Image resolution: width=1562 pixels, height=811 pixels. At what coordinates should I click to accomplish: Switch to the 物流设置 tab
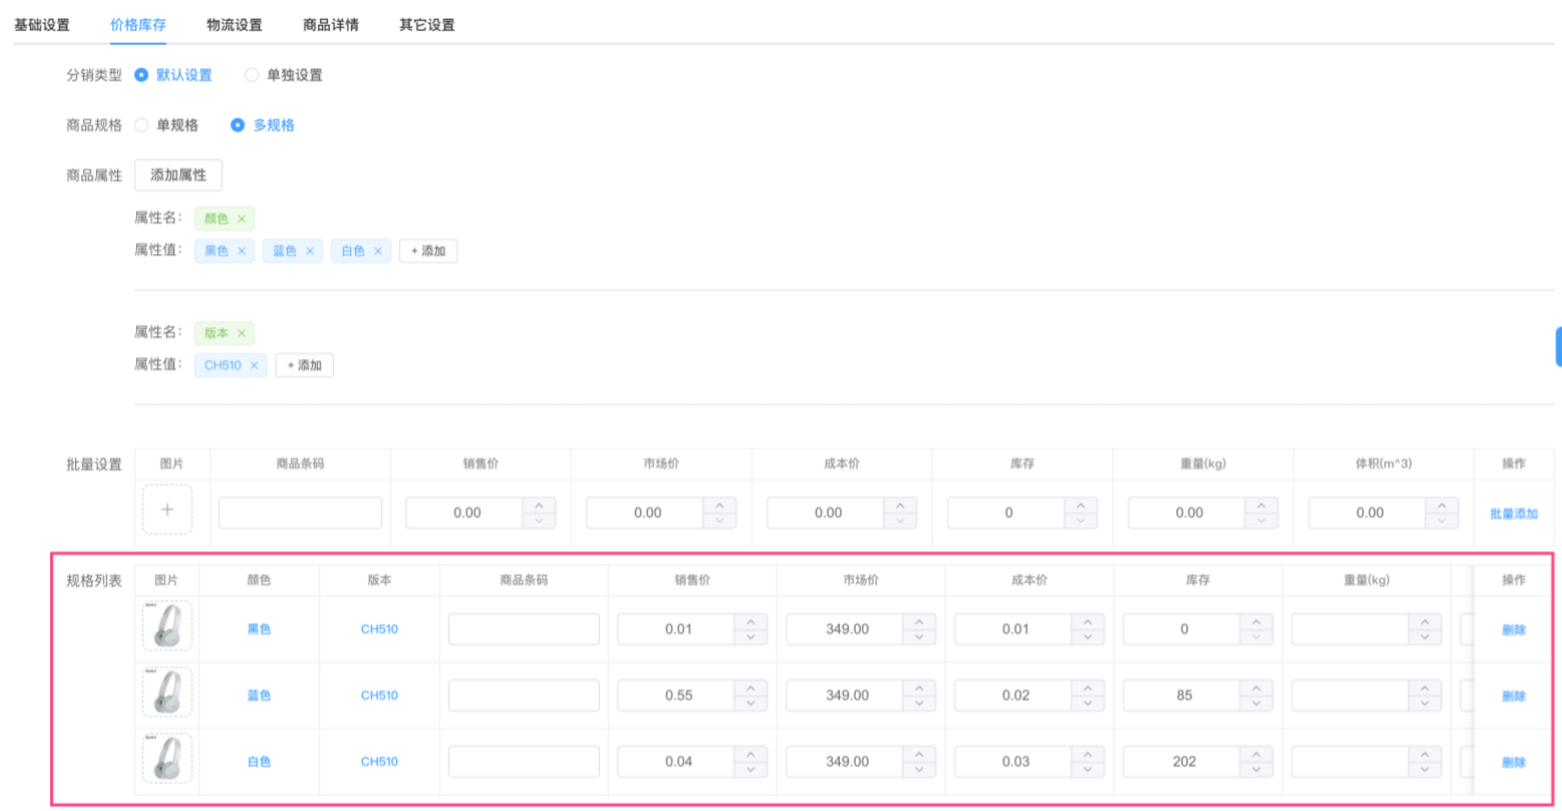pos(234,25)
